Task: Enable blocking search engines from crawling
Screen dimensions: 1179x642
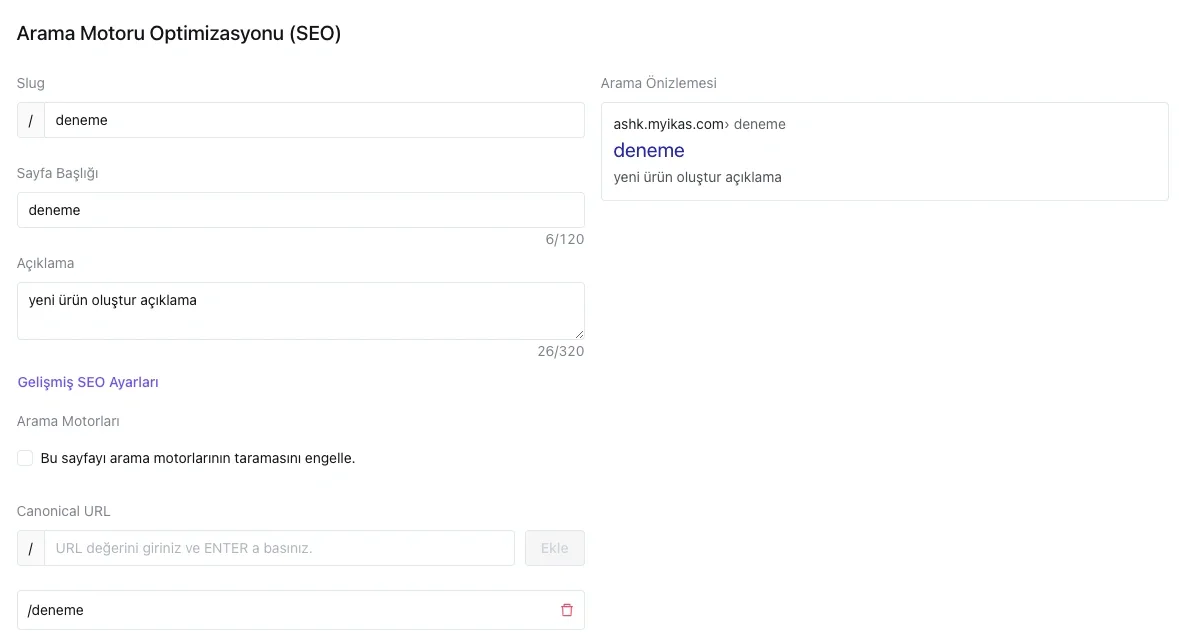Action: click(x=26, y=459)
